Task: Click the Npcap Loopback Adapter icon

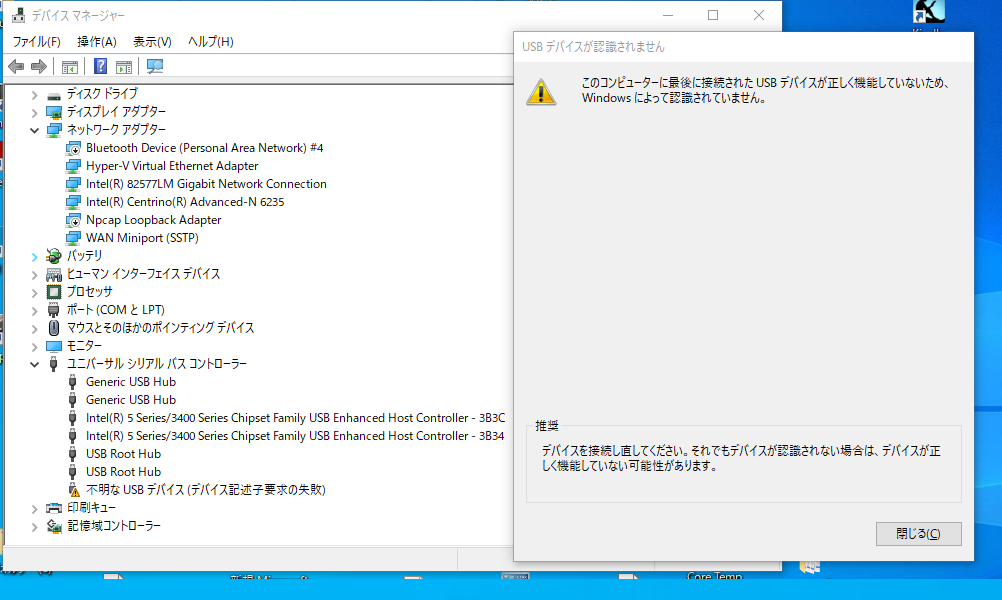Action: 73,220
